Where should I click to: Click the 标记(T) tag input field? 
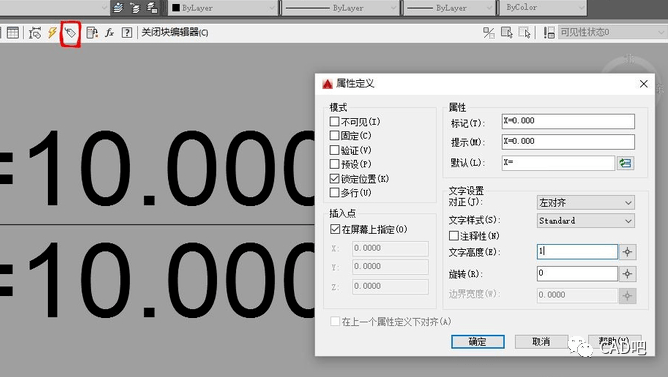[568, 121]
